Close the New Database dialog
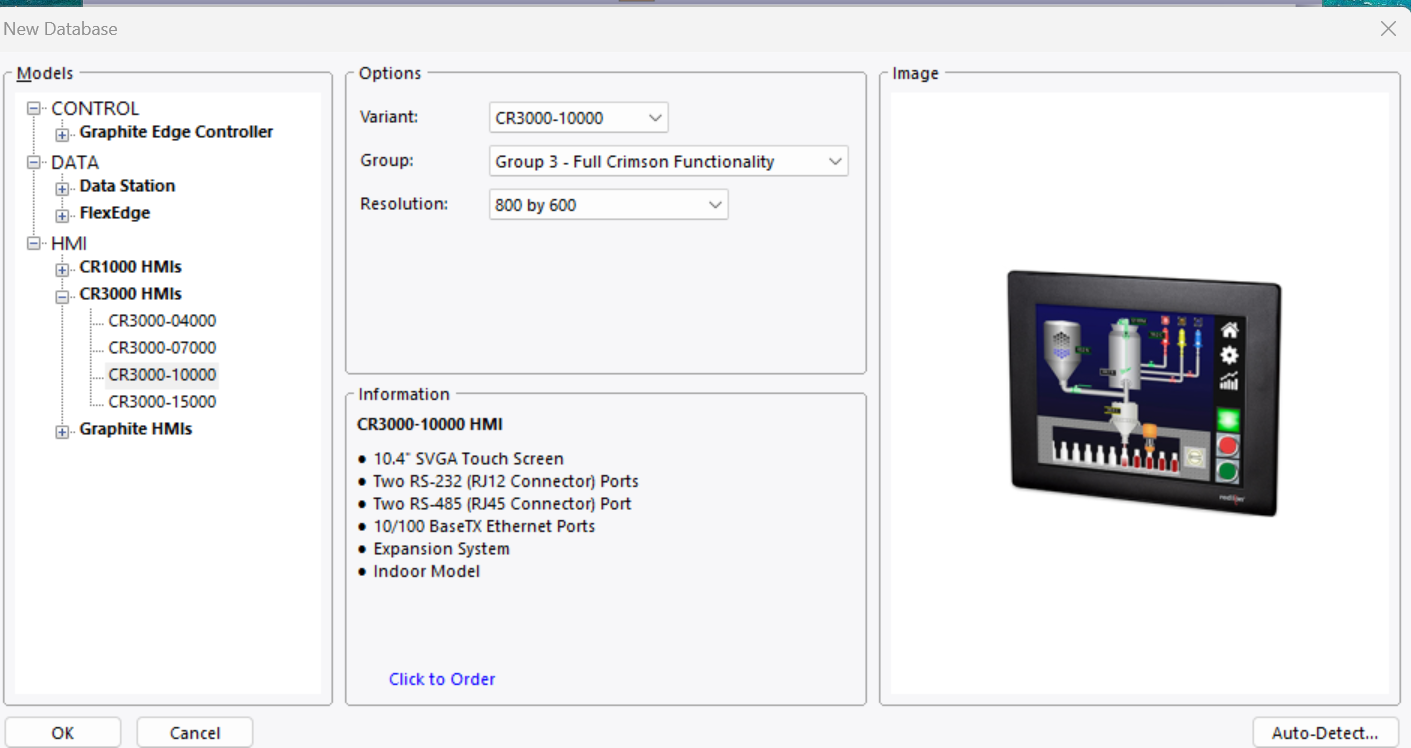The image size is (1411, 748). pos(1388,29)
